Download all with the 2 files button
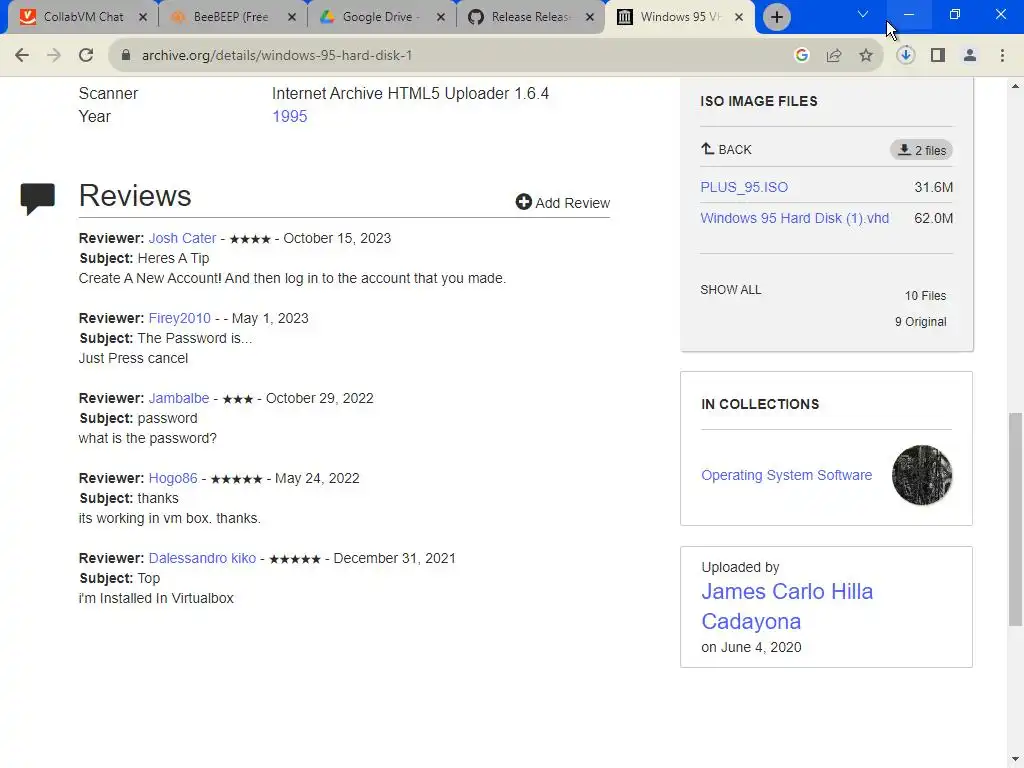The width and height of the screenshot is (1024, 768). [921, 150]
